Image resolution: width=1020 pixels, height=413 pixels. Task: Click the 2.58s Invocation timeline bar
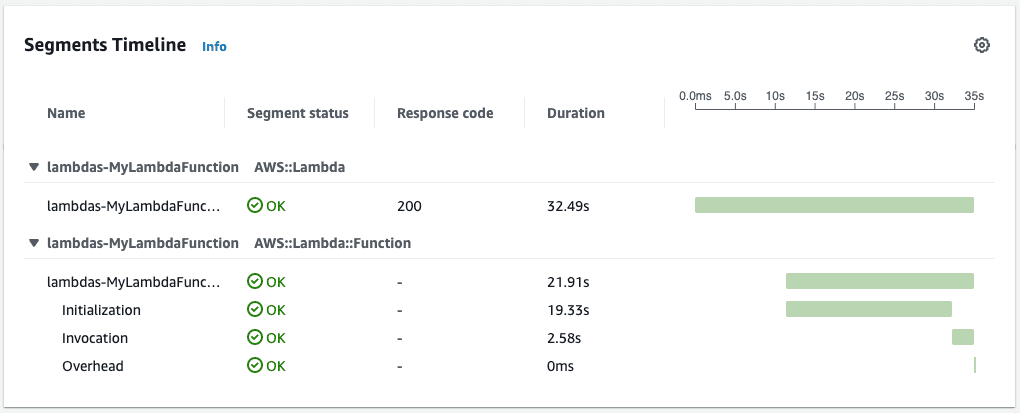pyautogui.click(x=963, y=337)
